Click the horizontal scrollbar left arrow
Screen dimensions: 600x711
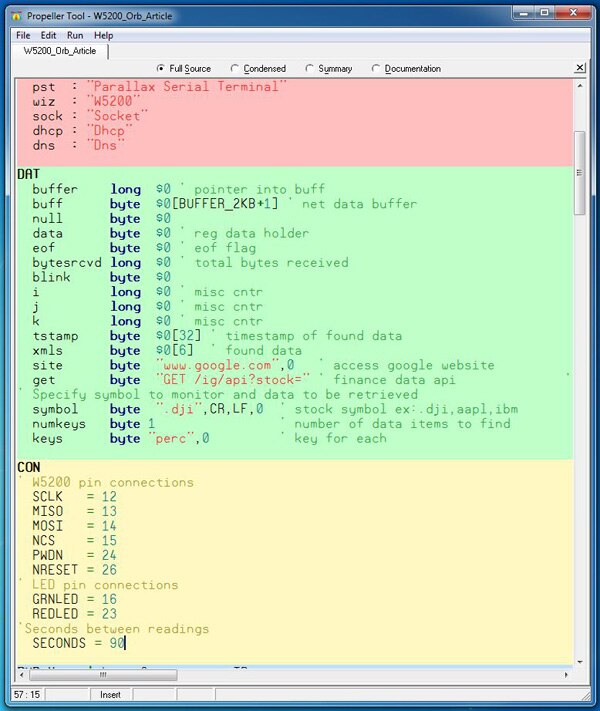click(x=21, y=673)
